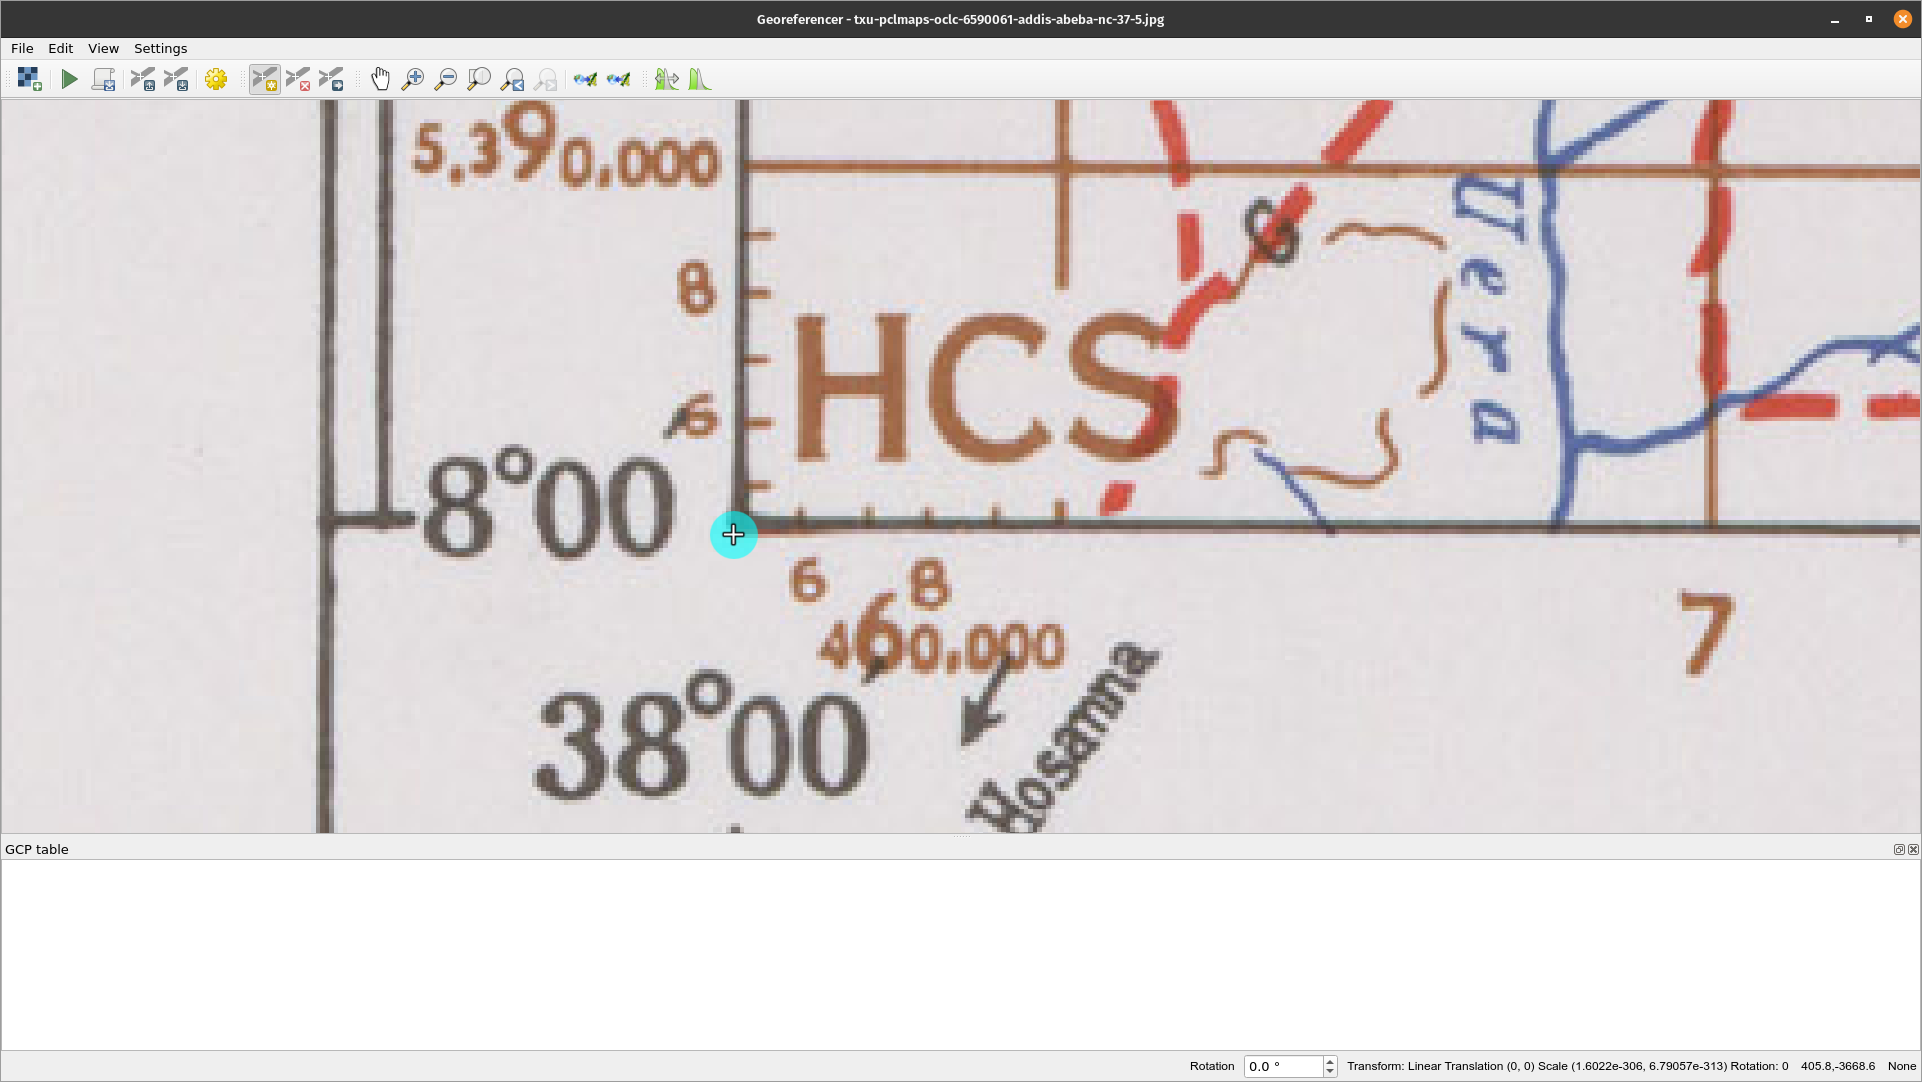
Task: Select the Delete Point tool
Action: coord(298,79)
